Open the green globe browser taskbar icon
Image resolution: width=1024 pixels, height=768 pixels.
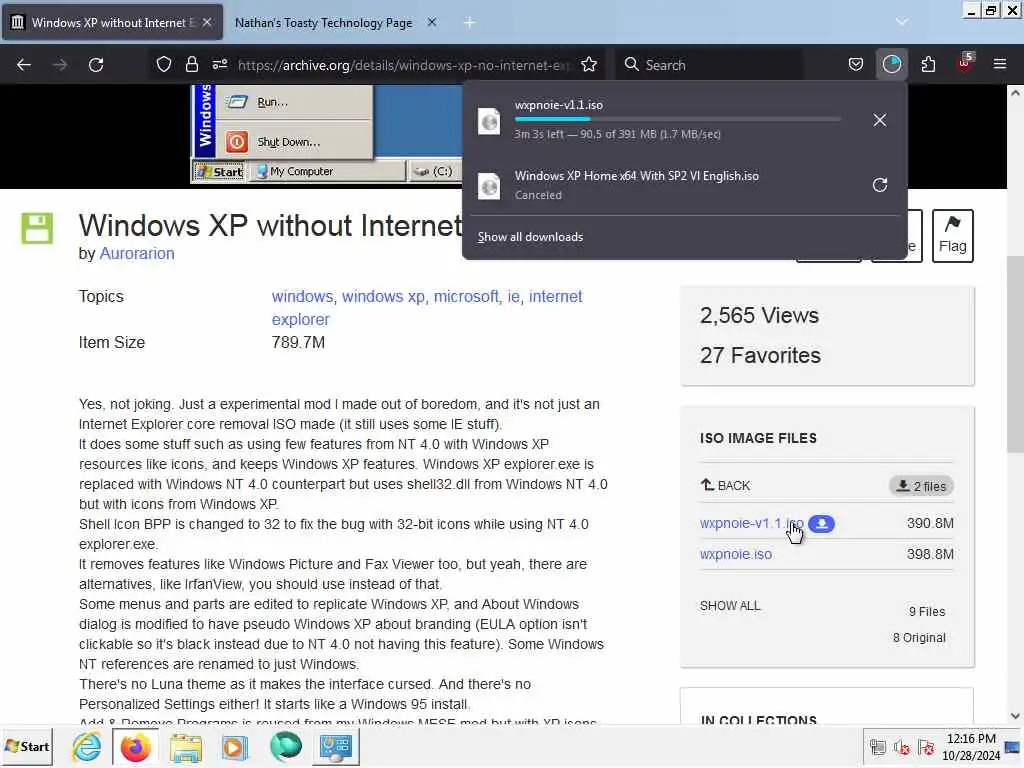(285, 747)
